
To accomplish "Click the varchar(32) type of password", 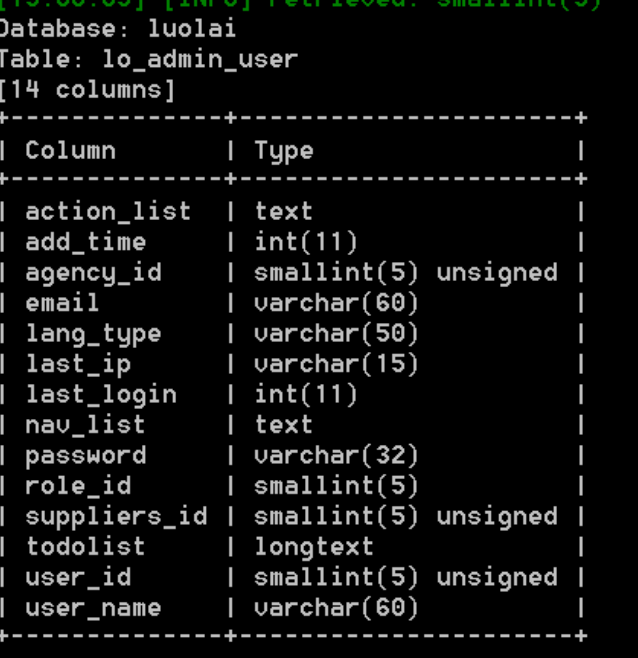I will pos(336,456).
